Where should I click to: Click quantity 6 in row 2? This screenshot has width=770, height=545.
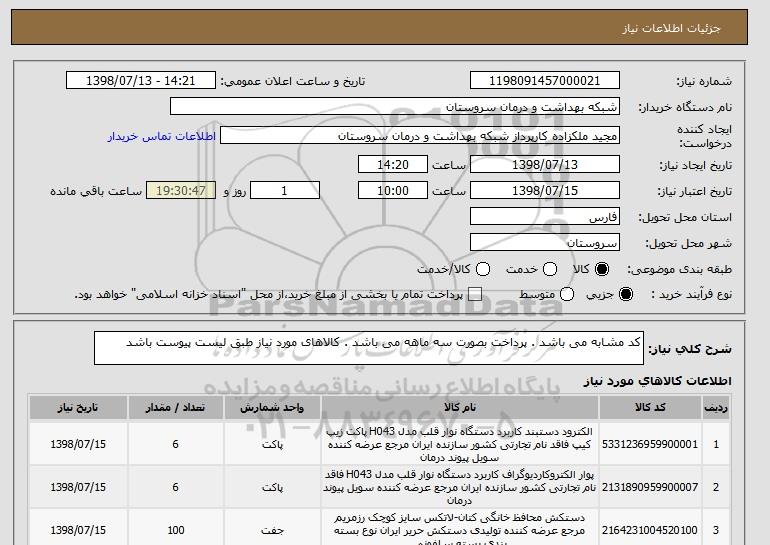175,488
